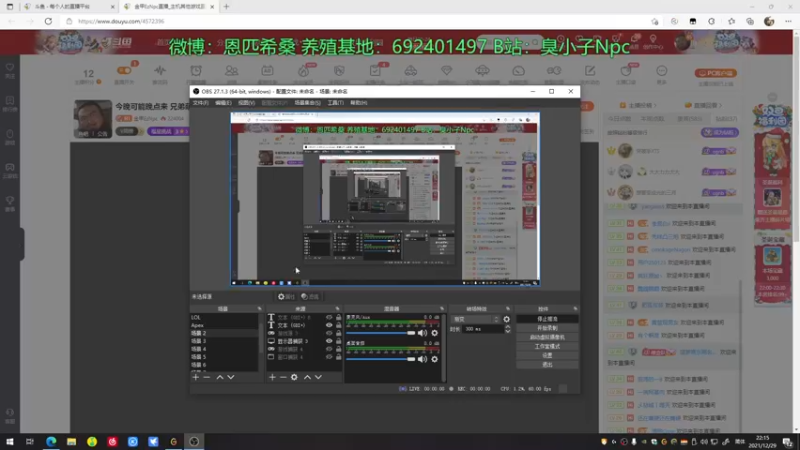Adjust the microphone/Aux volume slider
800x450 pixels.
[x=381, y=333]
